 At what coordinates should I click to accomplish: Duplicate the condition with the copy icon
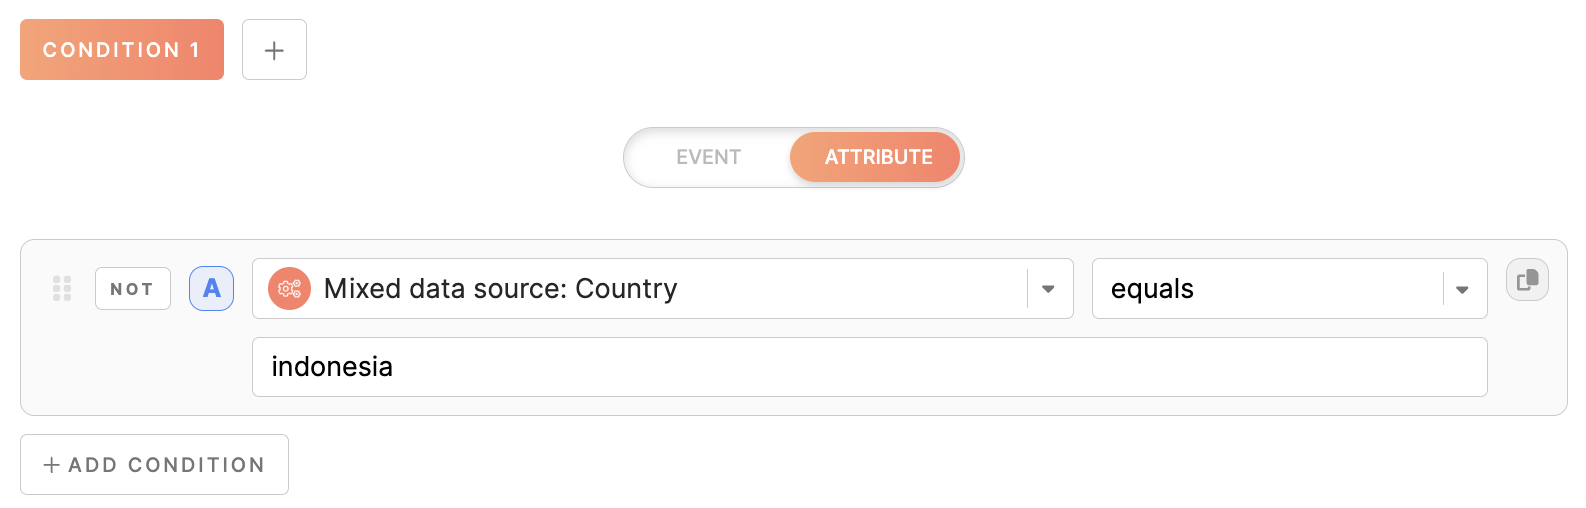coord(1527,280)
